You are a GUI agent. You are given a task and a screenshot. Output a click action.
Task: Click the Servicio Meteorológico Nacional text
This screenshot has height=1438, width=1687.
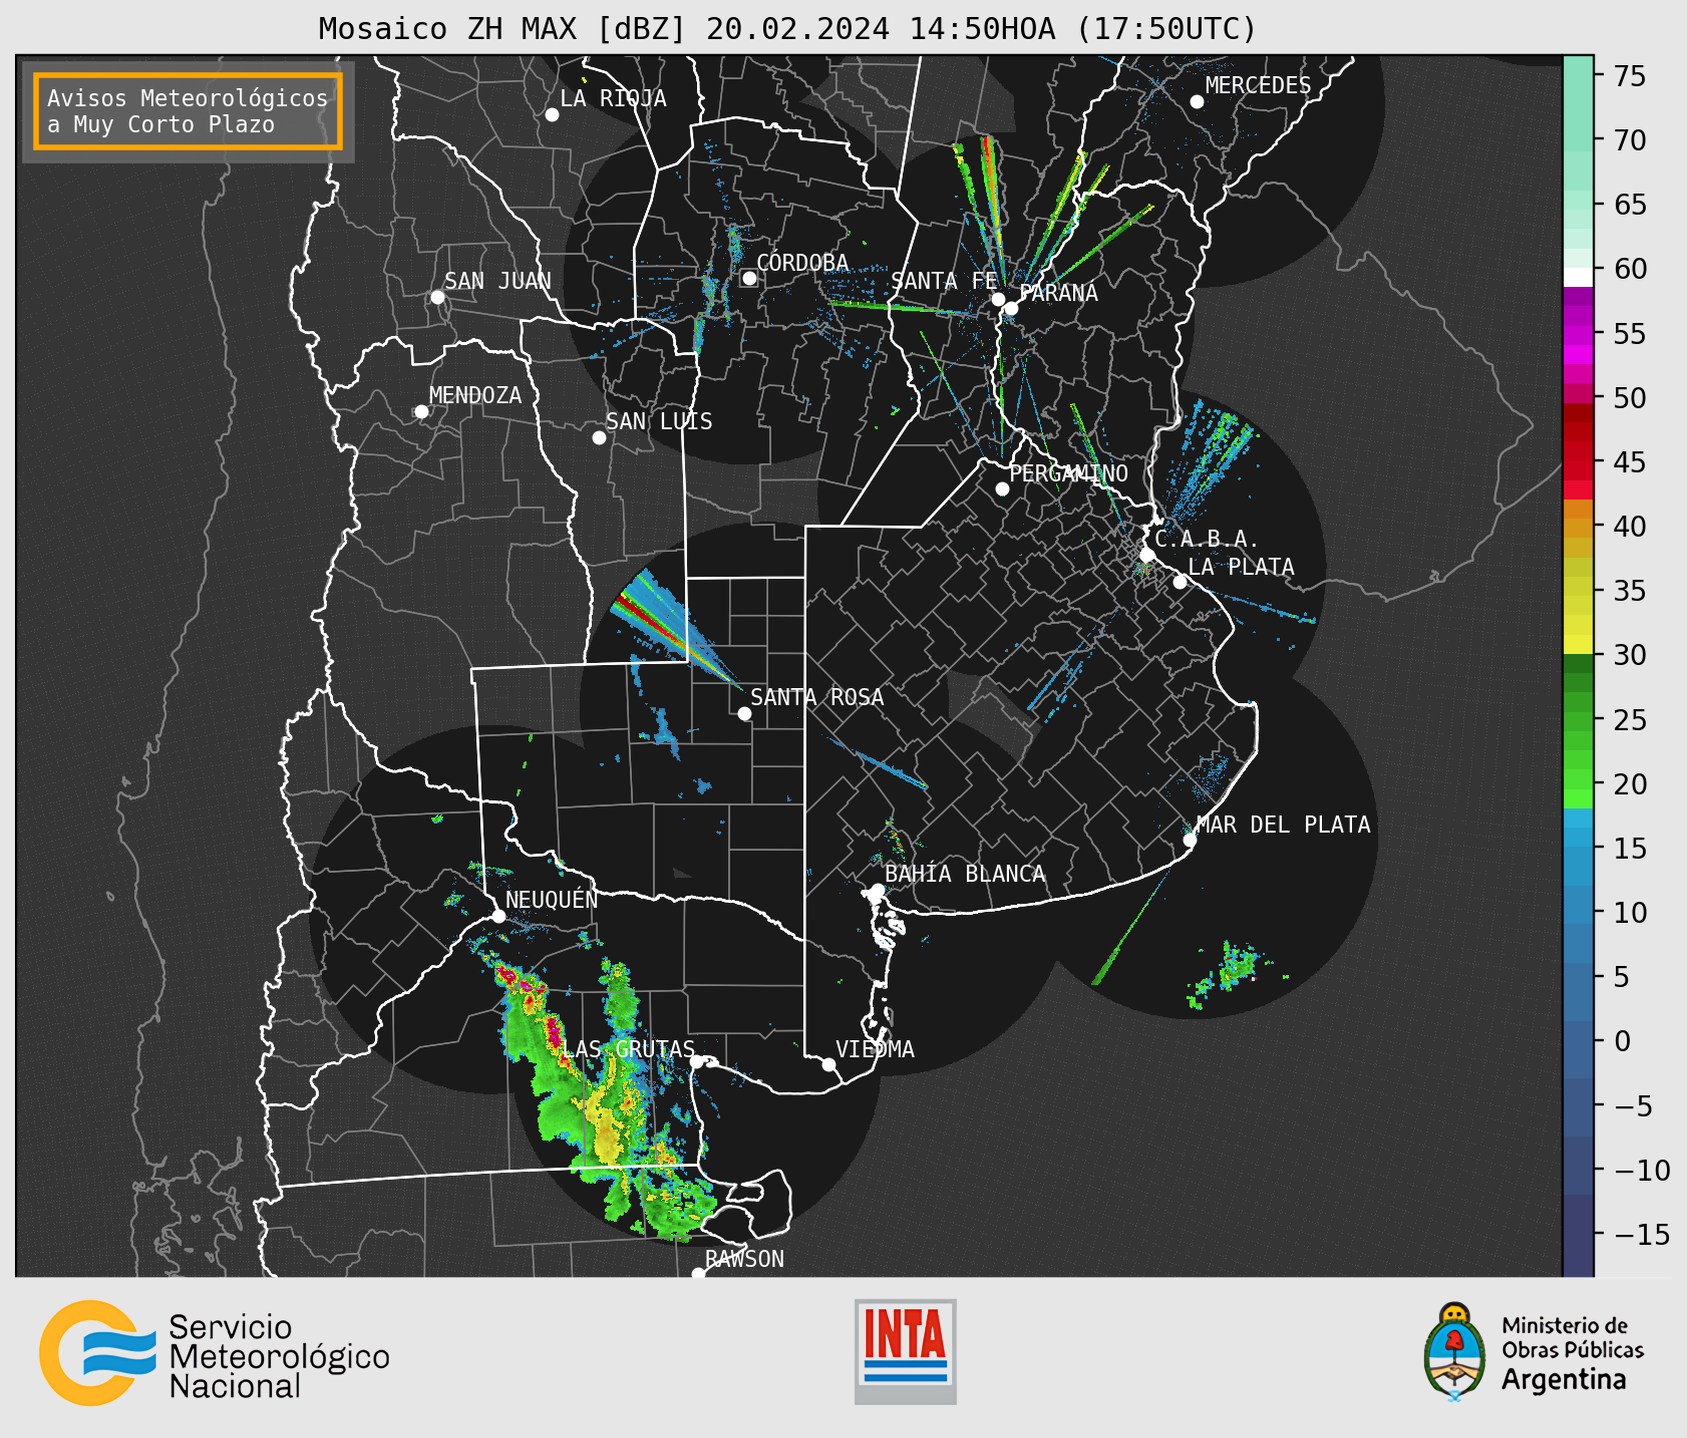tap(279, 1357)
